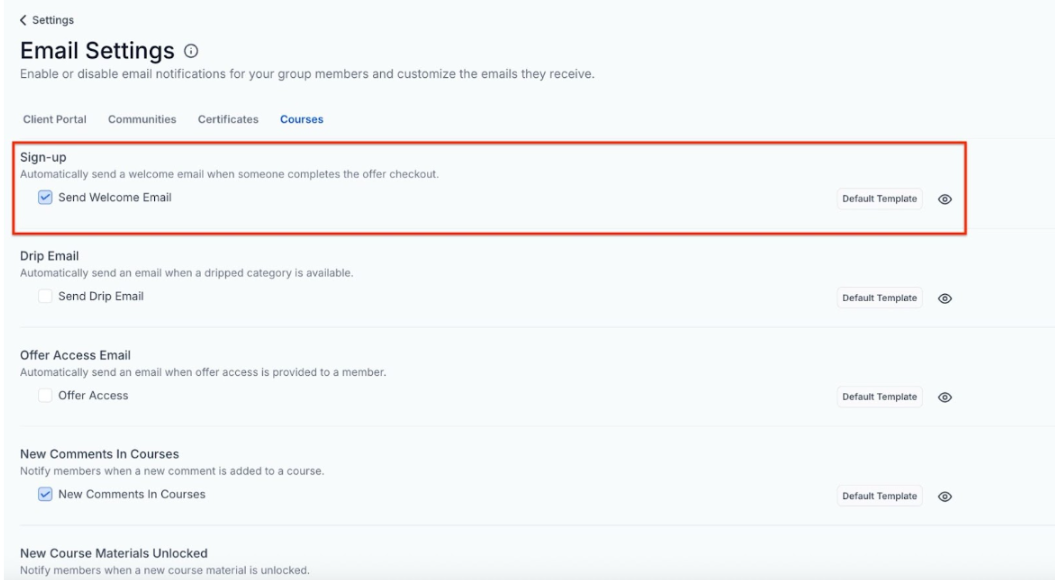Open Default Template for New Comments In Courses
The image size is (1055, 580).
pos(879,496)
